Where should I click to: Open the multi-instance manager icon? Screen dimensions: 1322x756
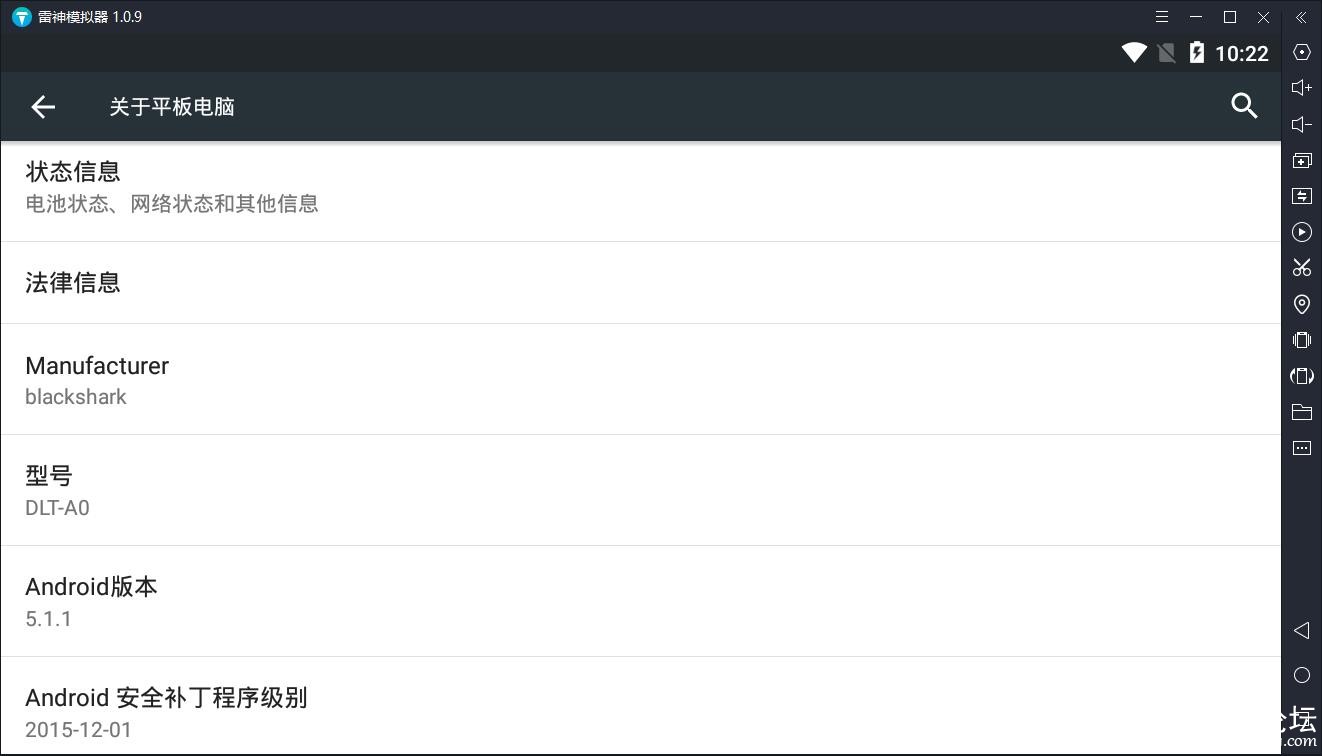1301,160
